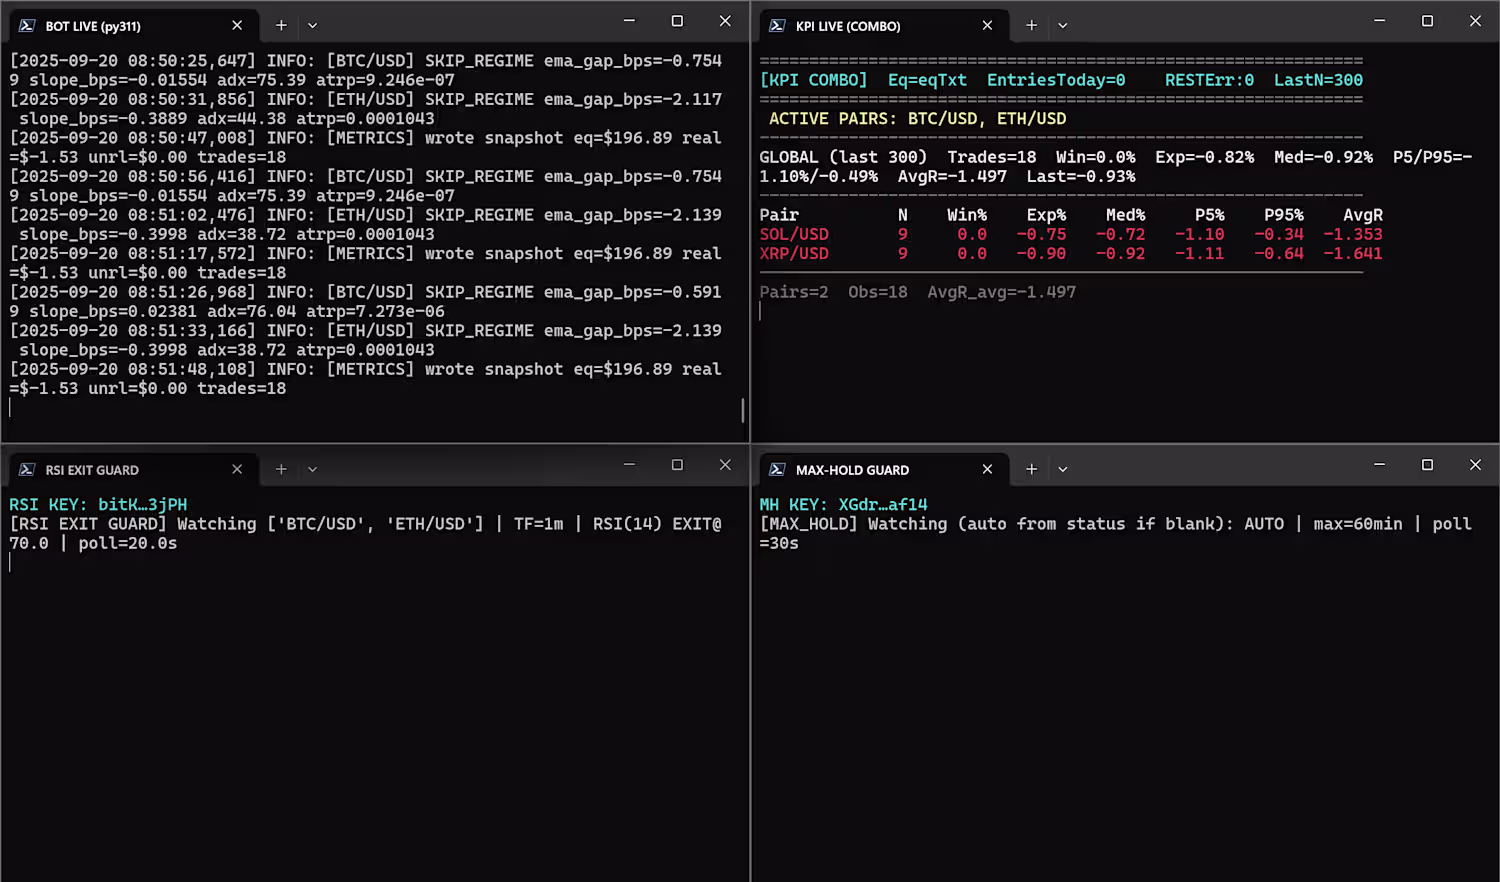The image size is (1500, 882).
Task: Minimize the BOT LIVE window
Action: [x=629, y=21]
